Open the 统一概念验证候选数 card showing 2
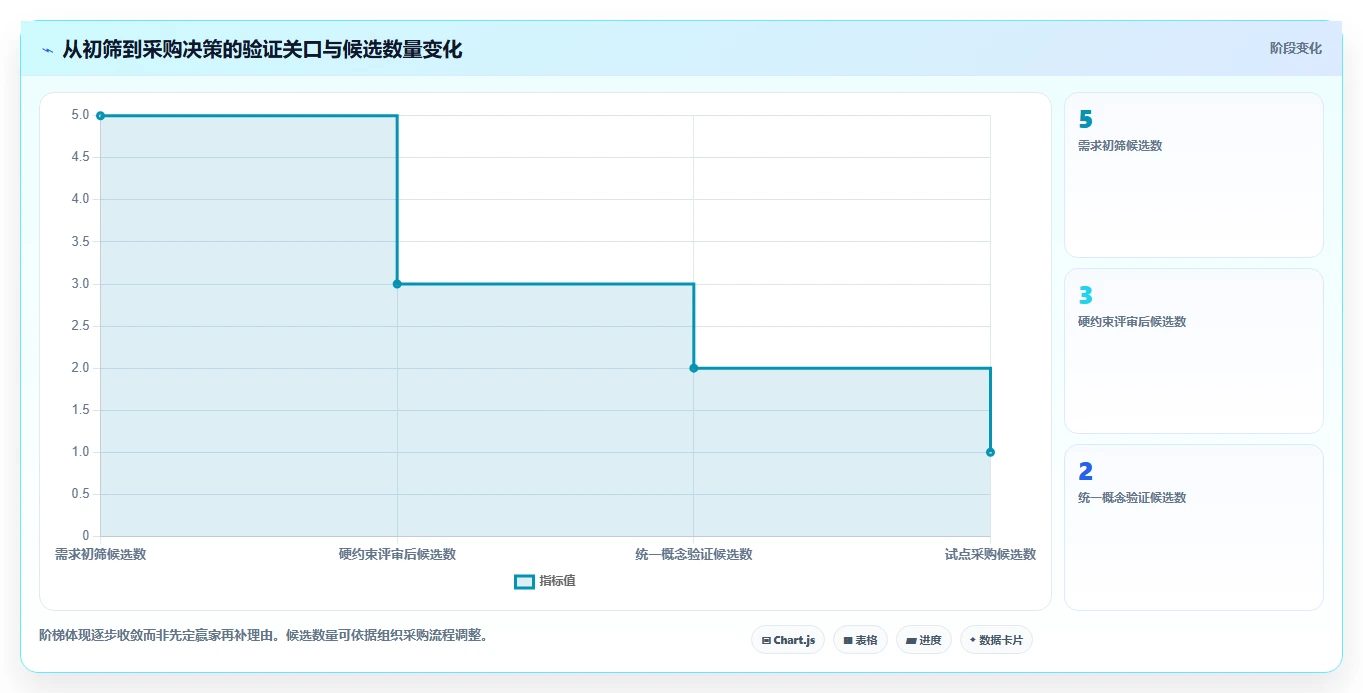This screenshot has height=693, width=1363. [1194, 527]
